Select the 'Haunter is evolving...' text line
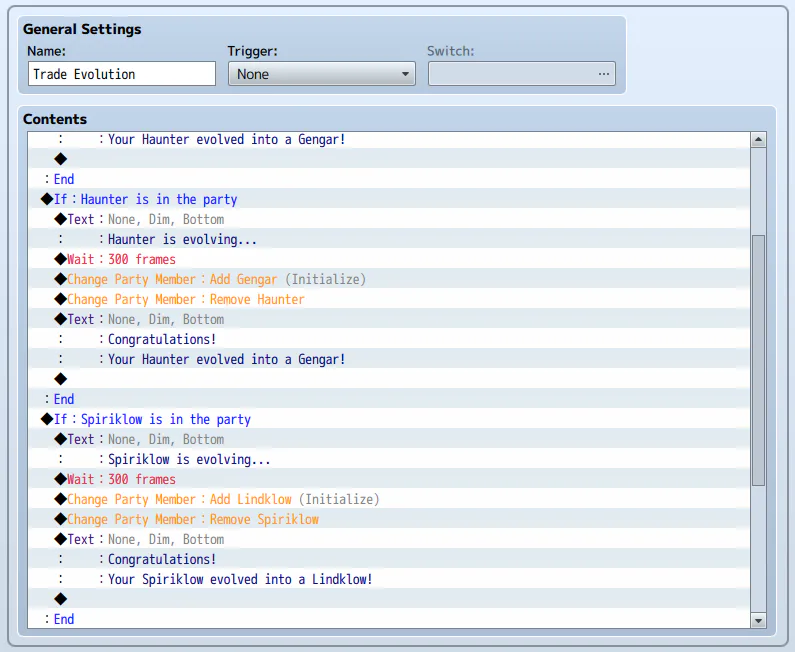This screenshot has height=652, width=795. coord(182,239)
